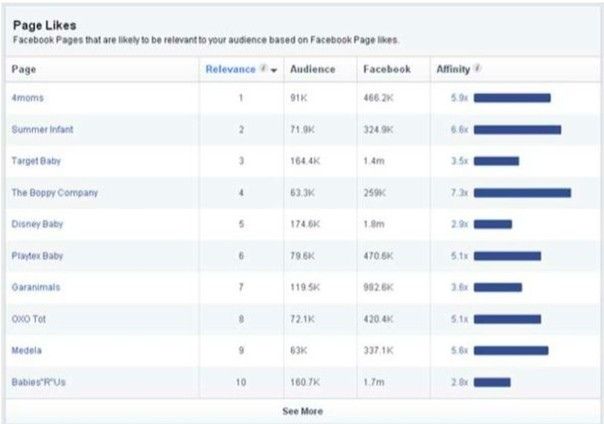Select the Target Baby page

tap(36, 161)
